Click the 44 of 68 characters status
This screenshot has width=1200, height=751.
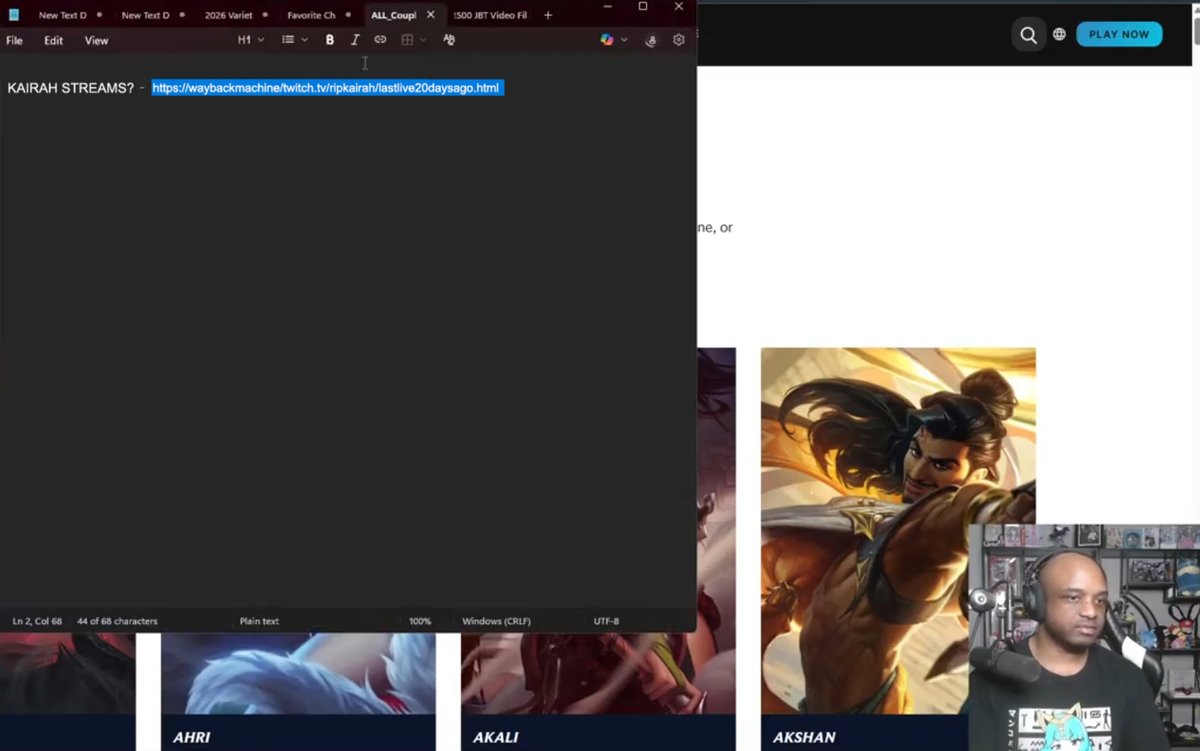click(117, 621)
